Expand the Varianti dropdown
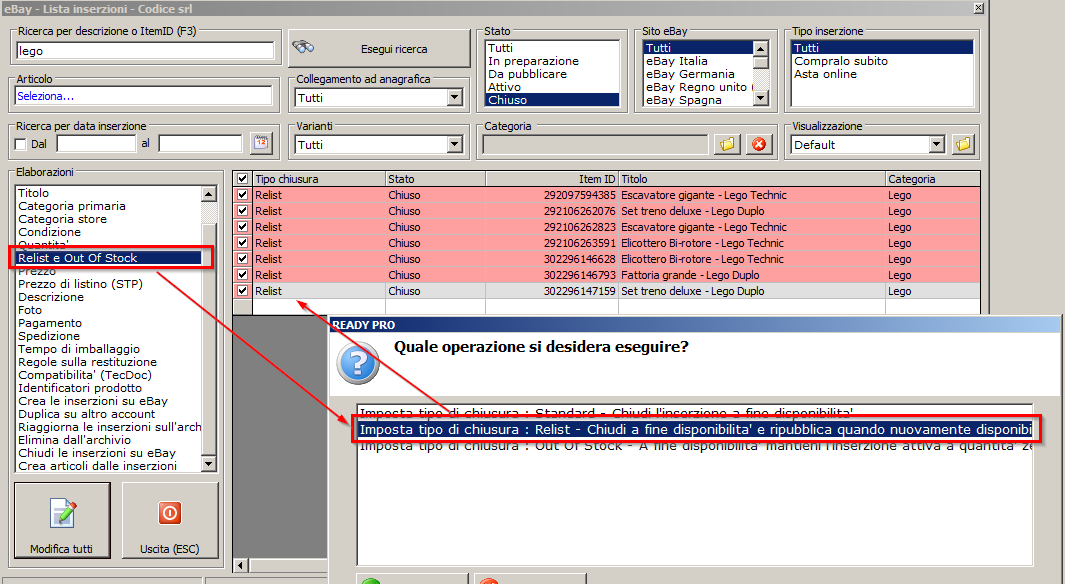 click(454, 145)
